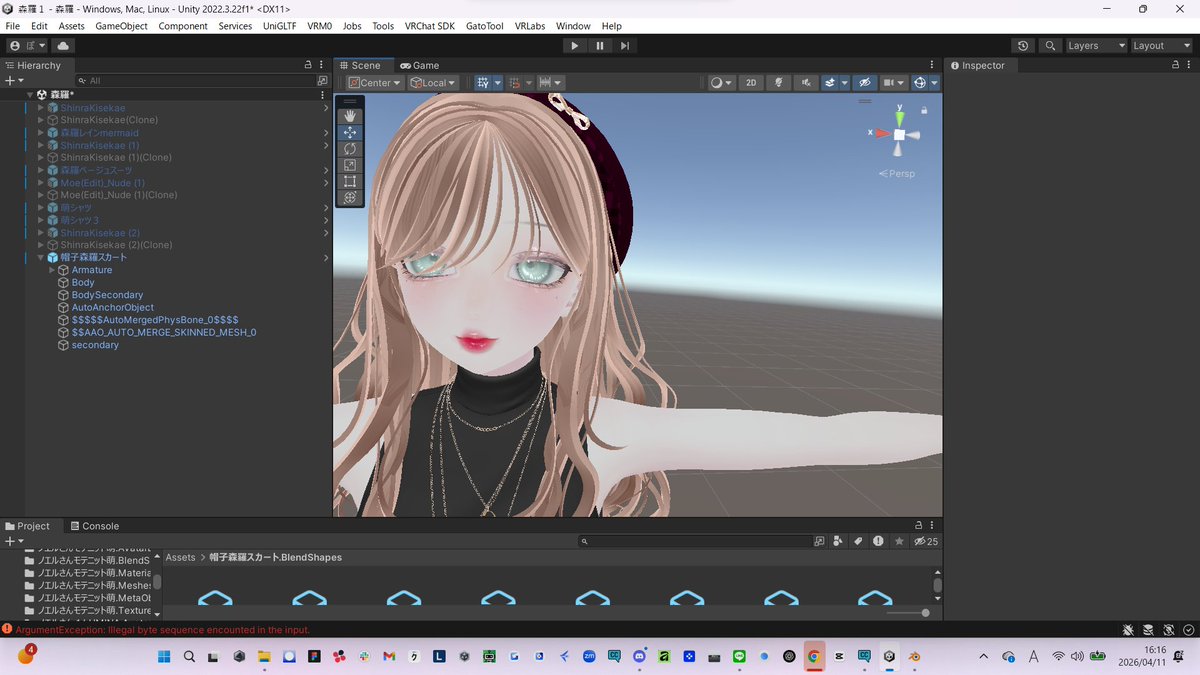Screen dimensions: 1200x675
Task: Click the Hierarchy create plus button
Action: point(13,80)
